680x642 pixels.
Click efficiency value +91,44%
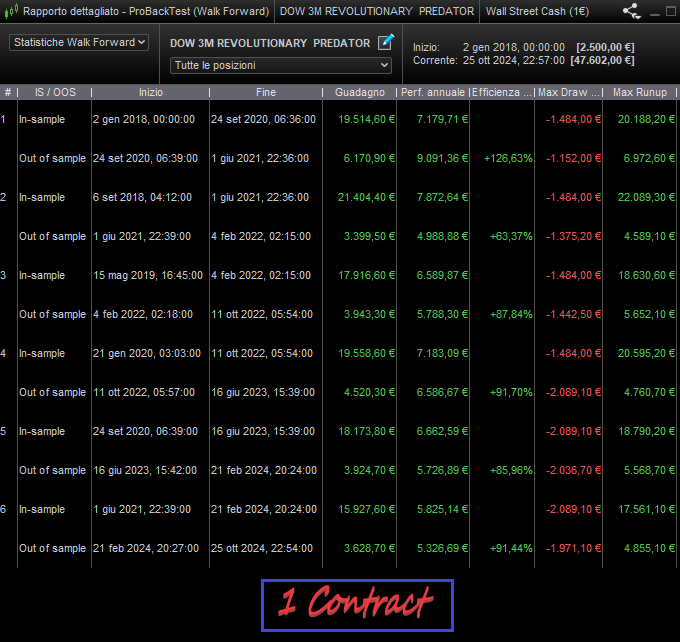coord(511,549)
